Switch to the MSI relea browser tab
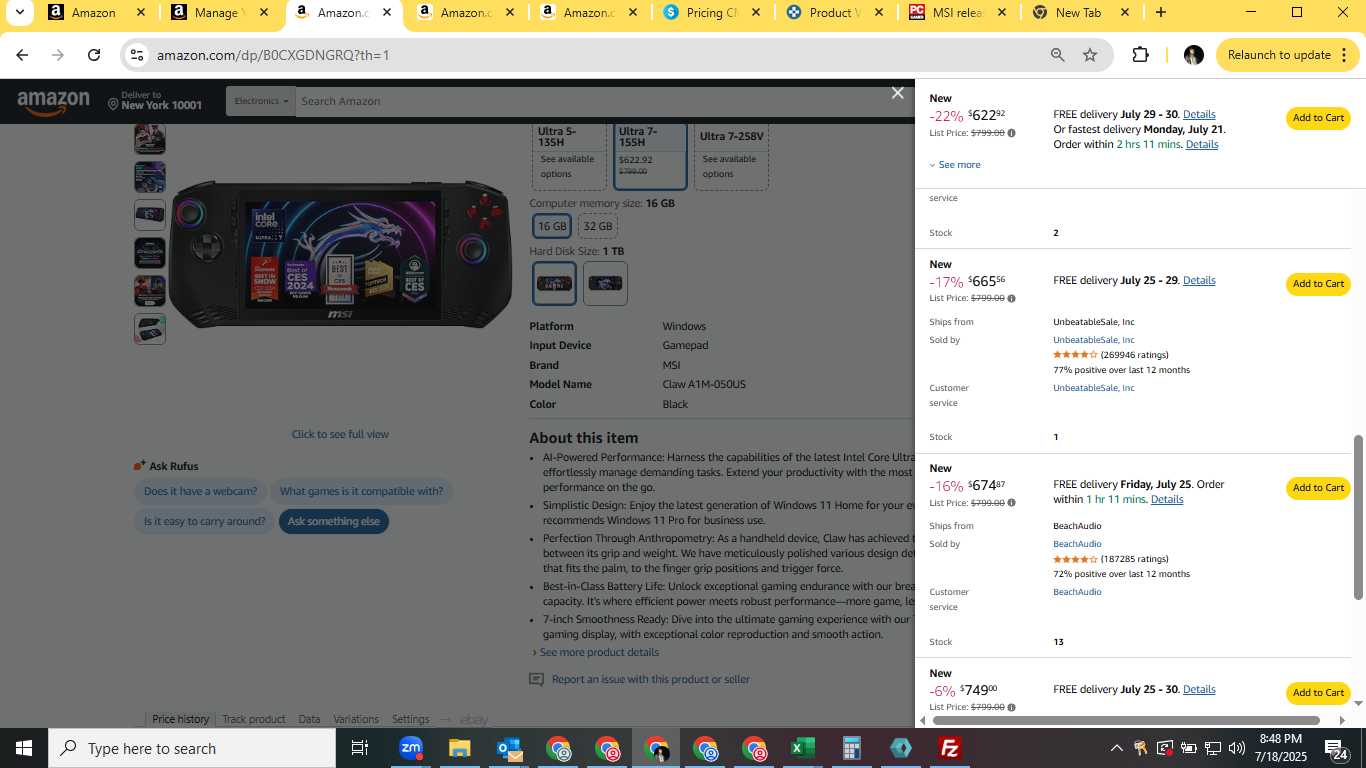The image size is (1366, 768). coord(956,13)
